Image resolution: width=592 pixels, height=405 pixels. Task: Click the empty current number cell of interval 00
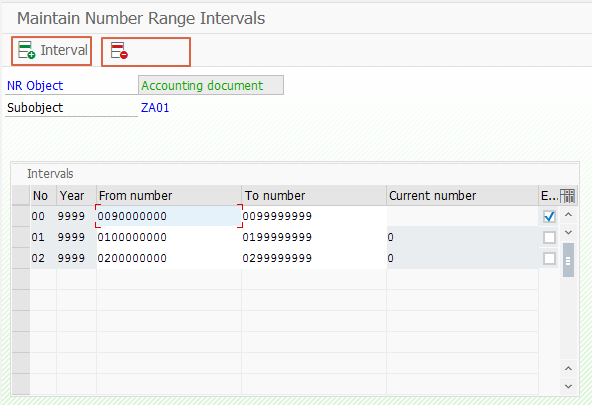pyautogui.click(x=462, y=216)
